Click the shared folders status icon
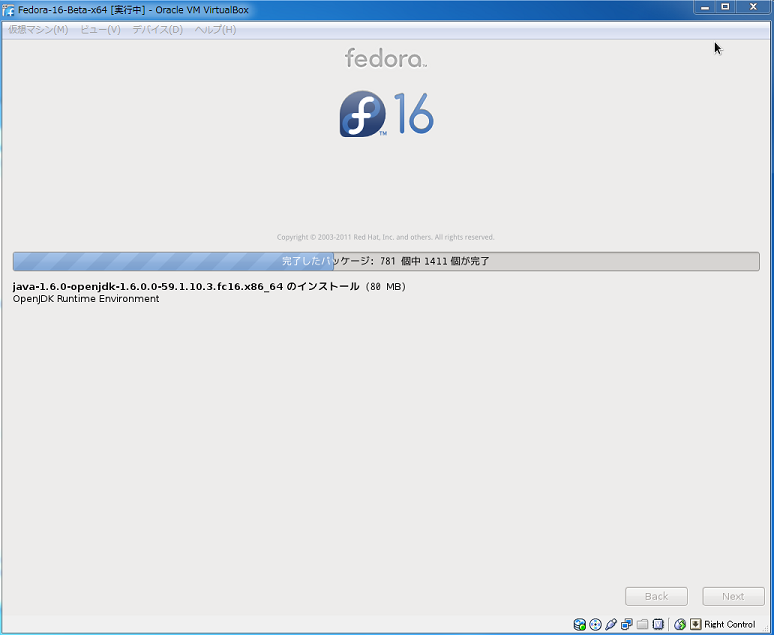Viewport: 774px width, 635px height. (642, 625)
